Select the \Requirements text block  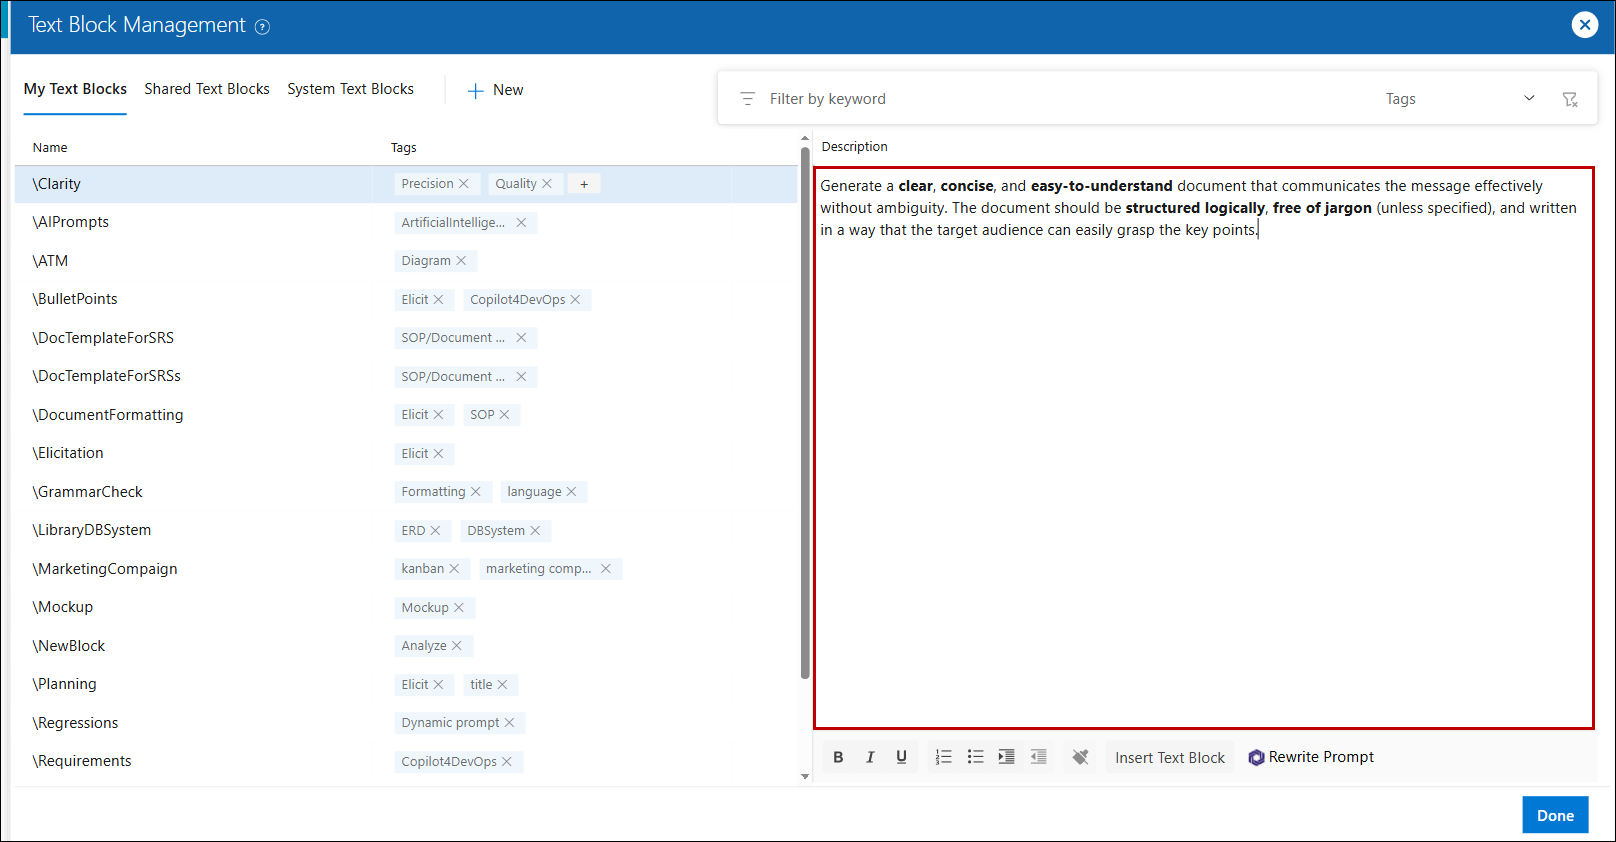coord(82,761)
